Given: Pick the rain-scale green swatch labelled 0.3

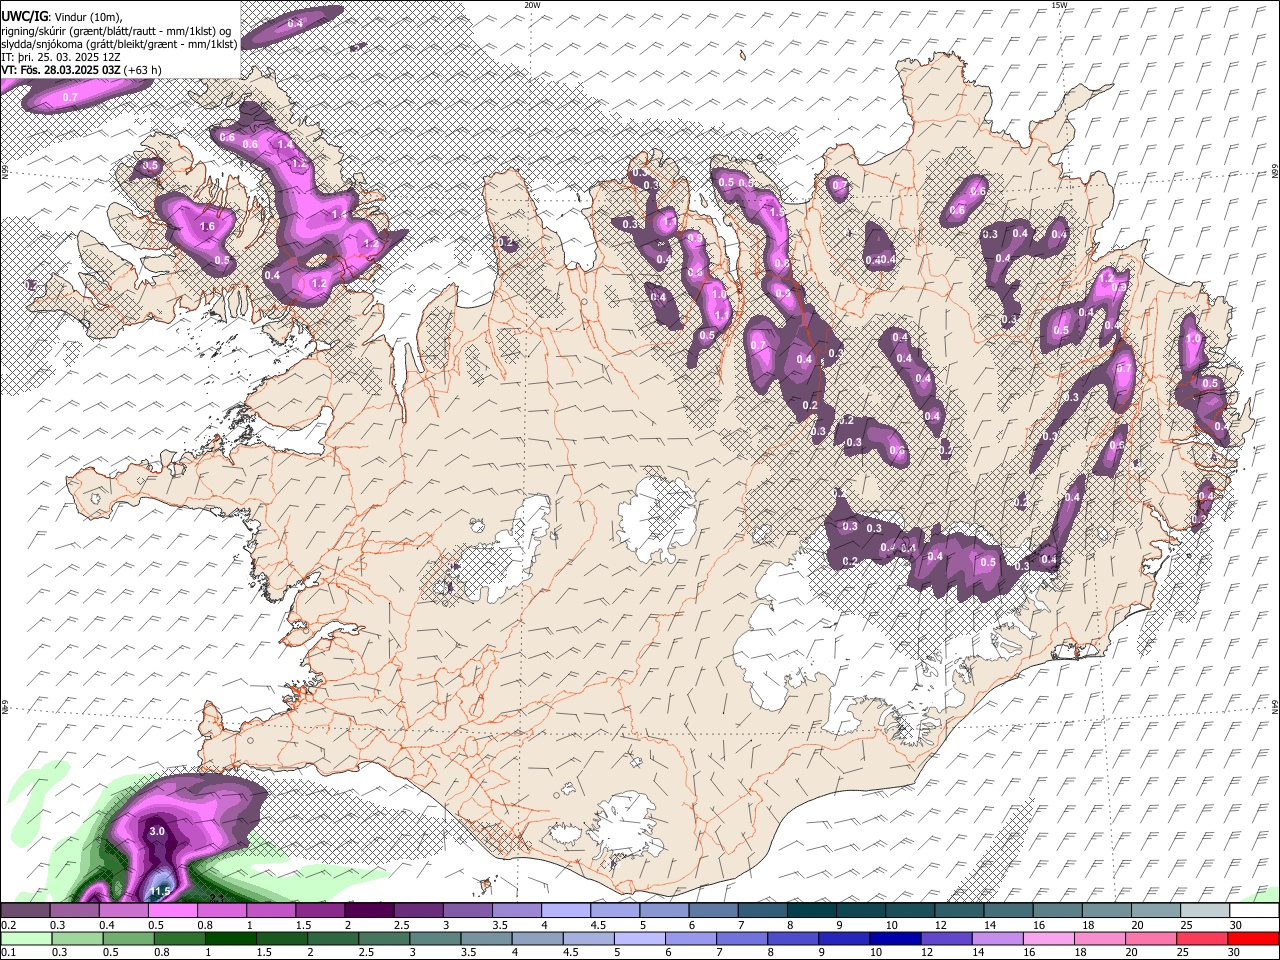Looking at the screenshot, I should (77, 939).
